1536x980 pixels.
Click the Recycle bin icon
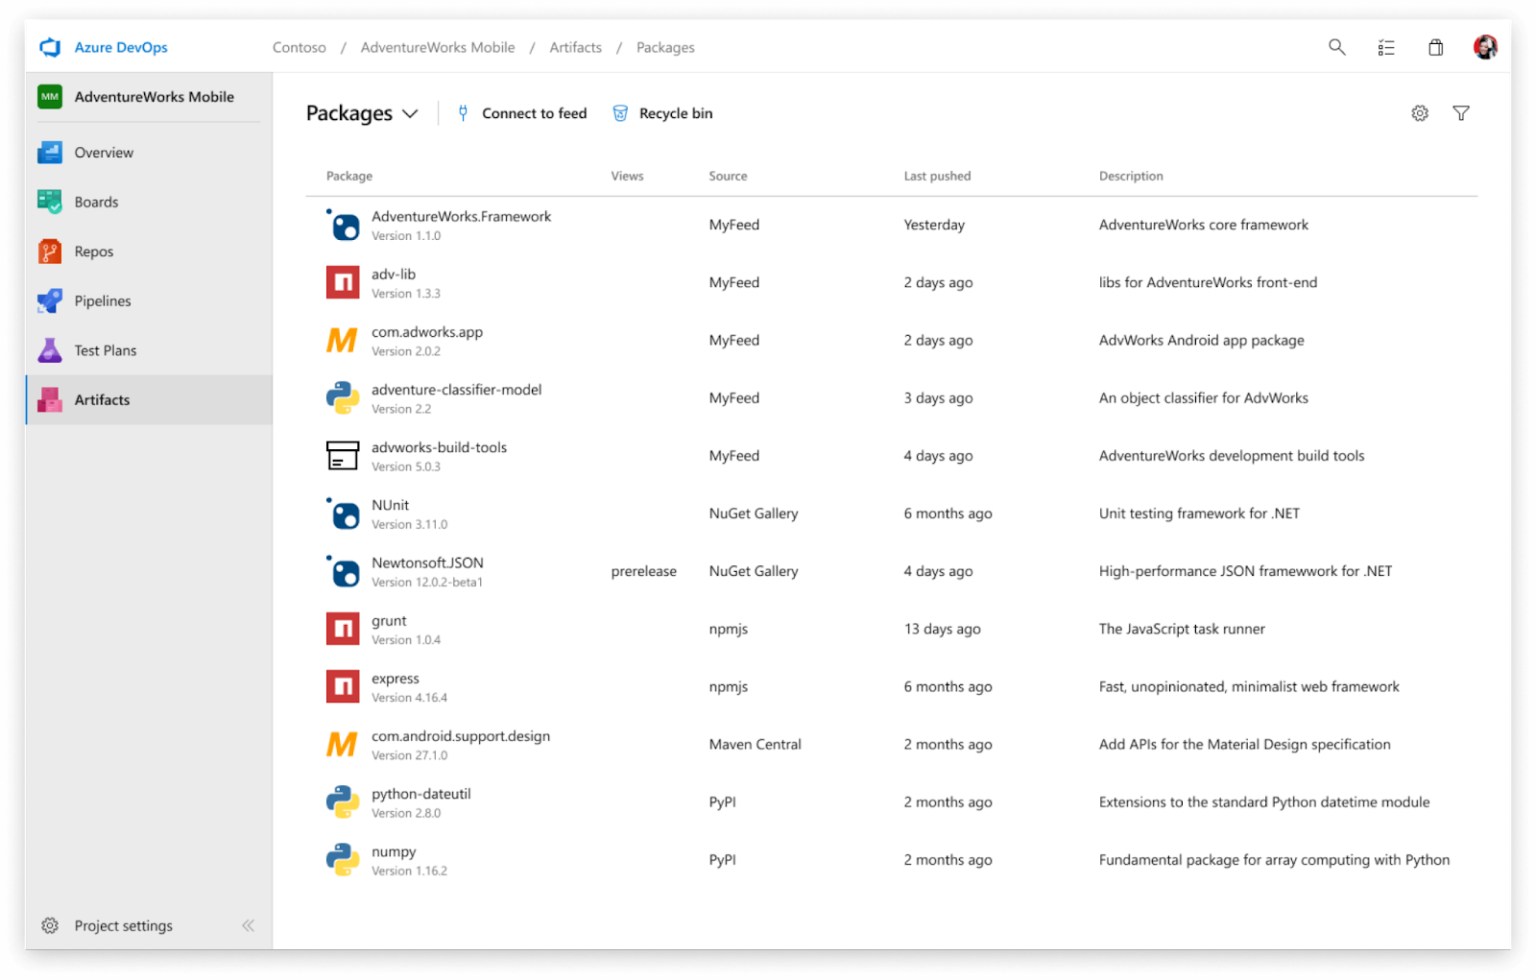pos(621,113)
